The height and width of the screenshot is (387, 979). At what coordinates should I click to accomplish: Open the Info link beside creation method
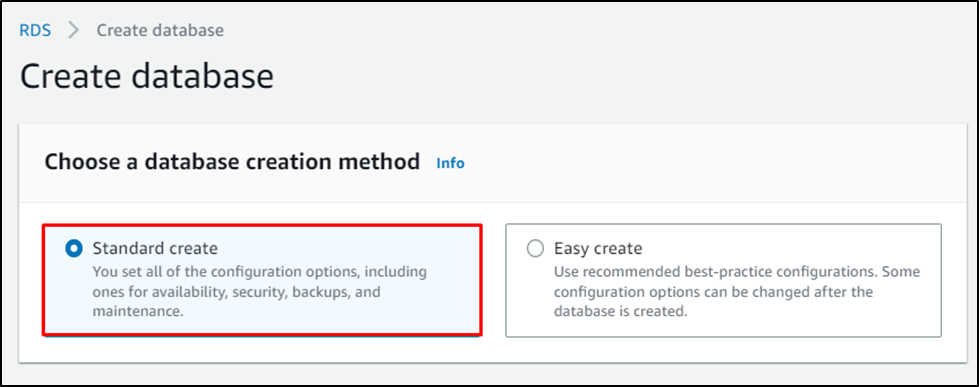click(450, 163)
